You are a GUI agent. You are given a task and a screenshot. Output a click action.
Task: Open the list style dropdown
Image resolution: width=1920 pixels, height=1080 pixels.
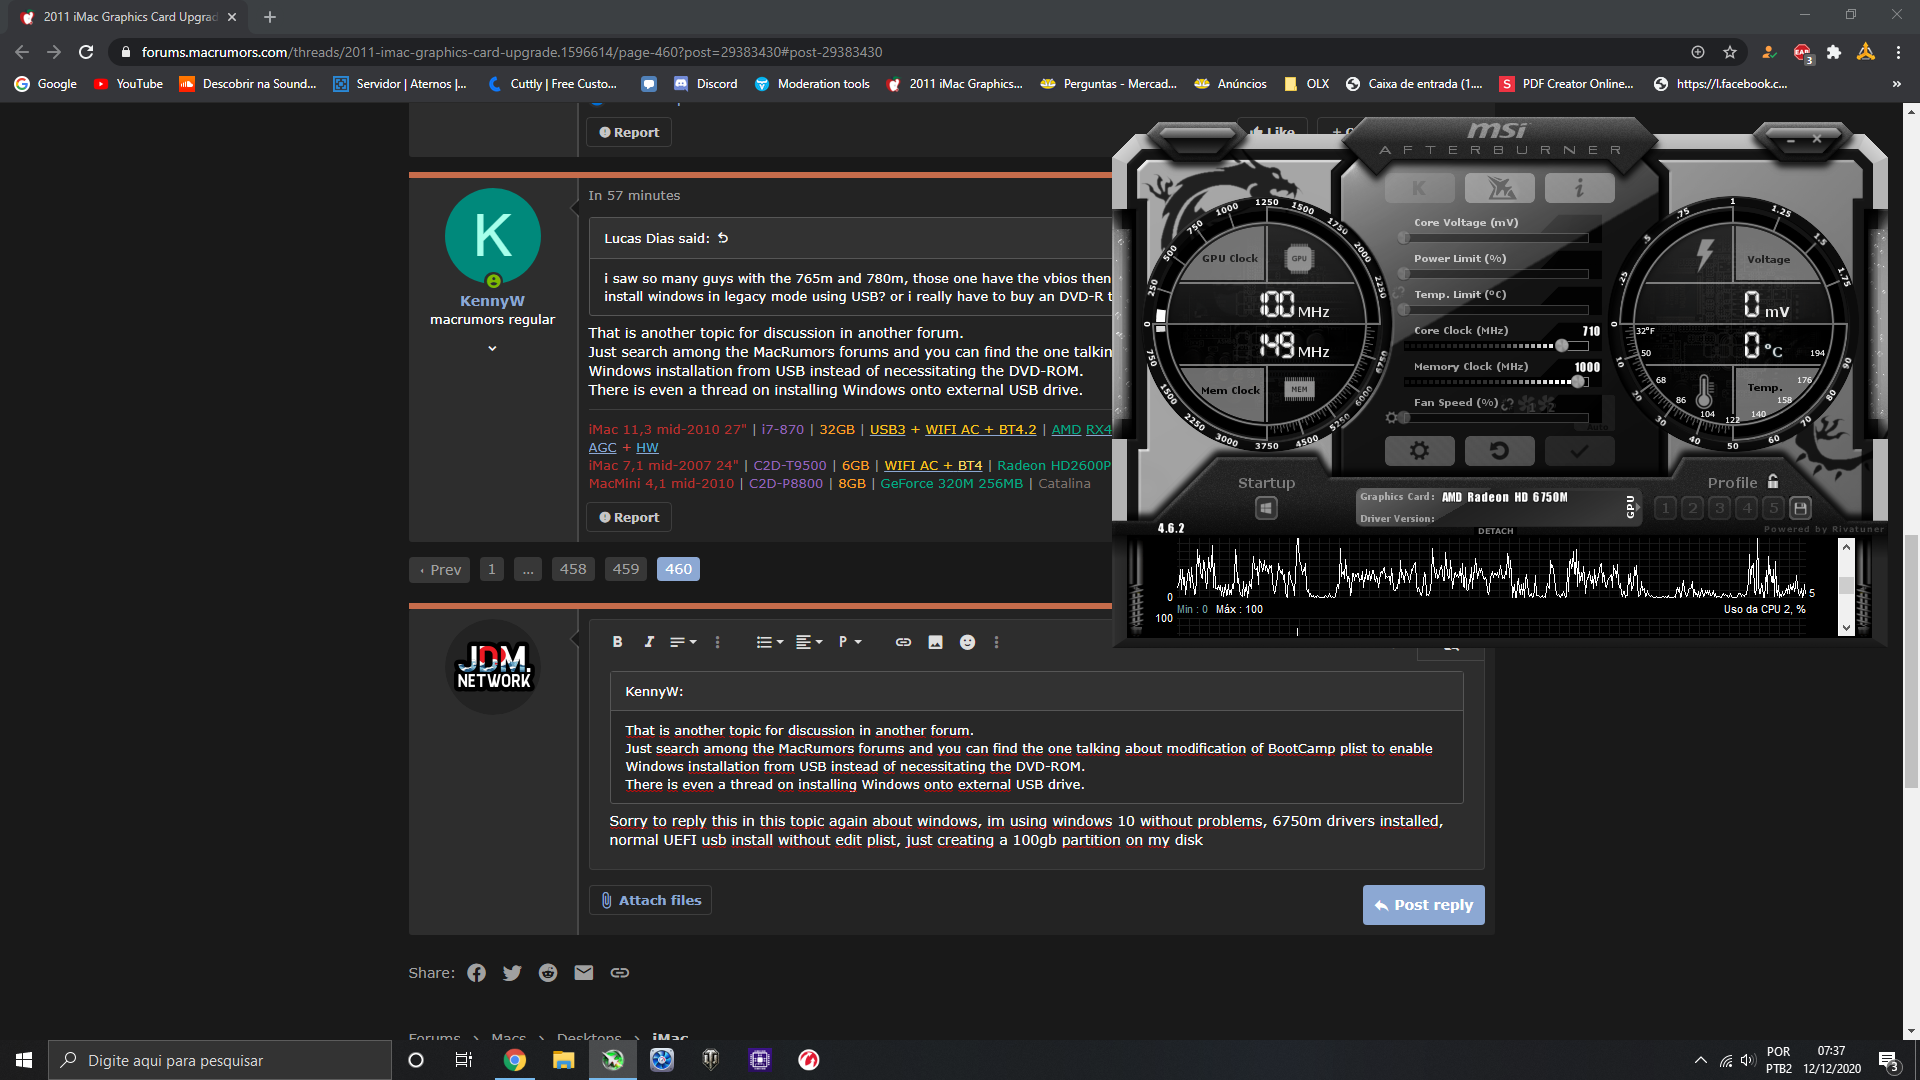pyautogui.click(x=769, y=642)
